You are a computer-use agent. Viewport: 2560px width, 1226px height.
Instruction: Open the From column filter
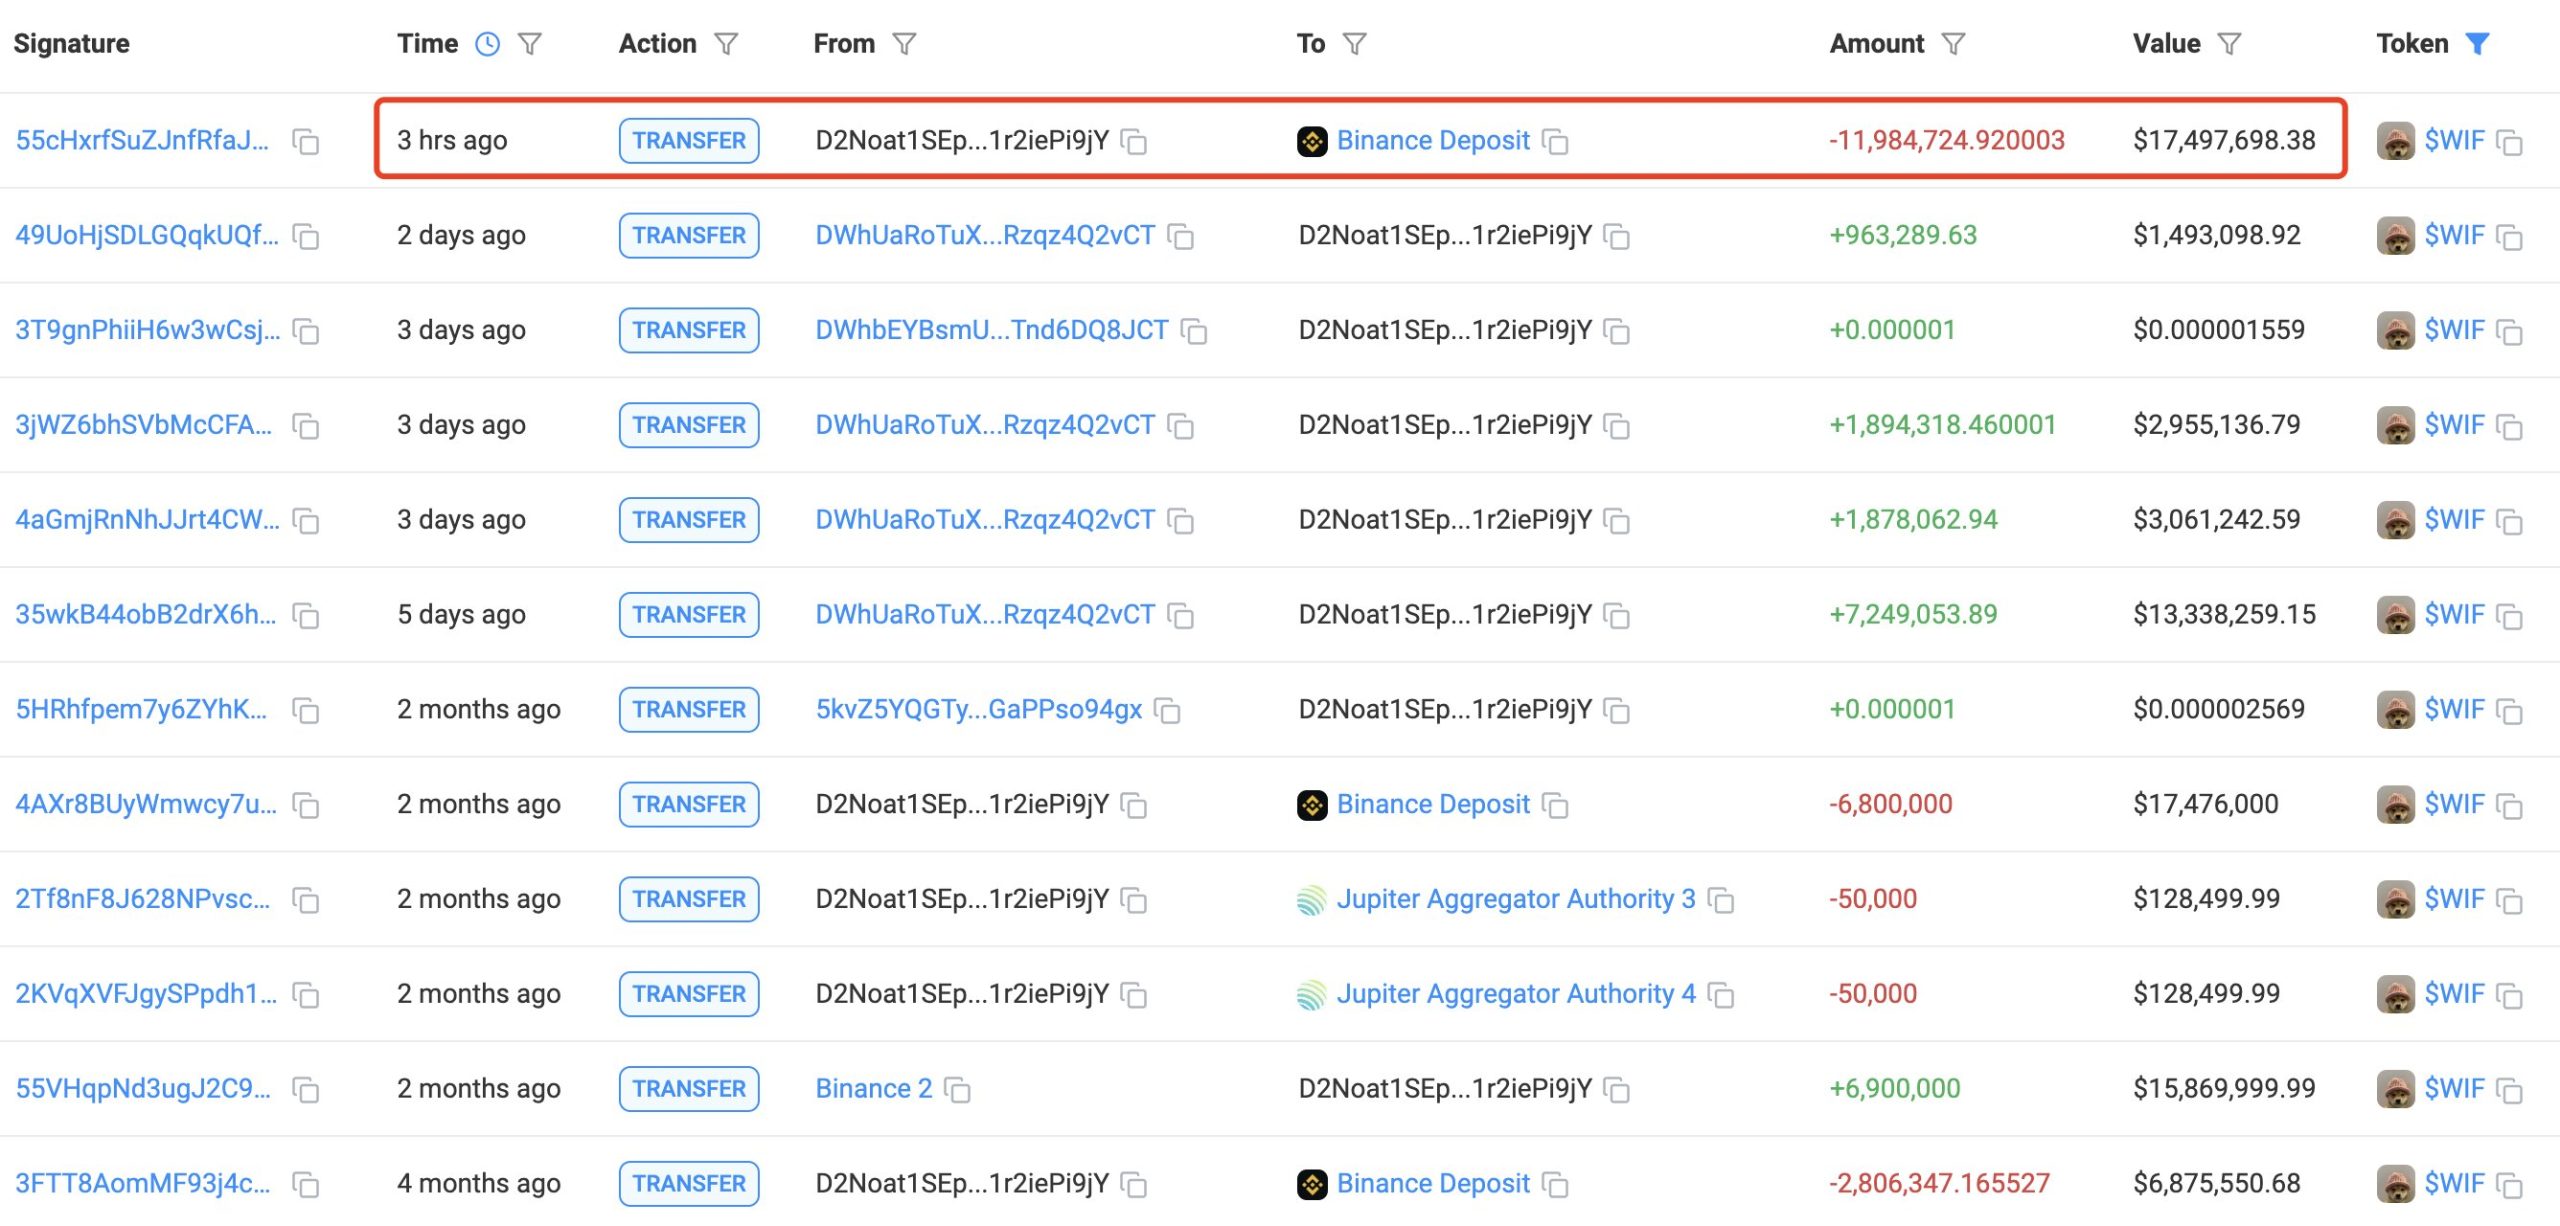[904, 44]
